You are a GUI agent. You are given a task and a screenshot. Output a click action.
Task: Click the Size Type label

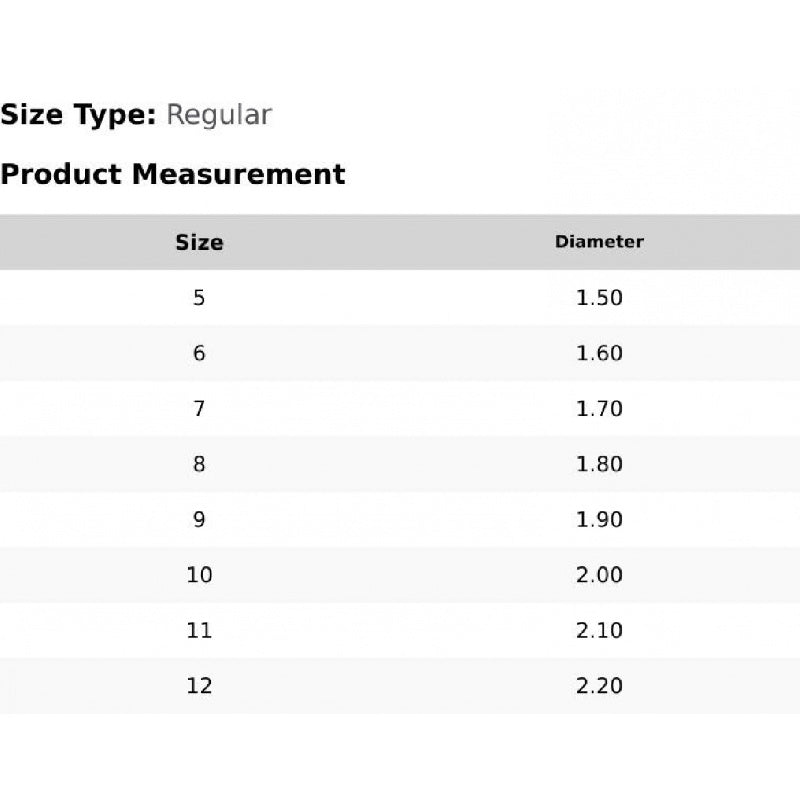pyautogui.click(x=78, y=115)
